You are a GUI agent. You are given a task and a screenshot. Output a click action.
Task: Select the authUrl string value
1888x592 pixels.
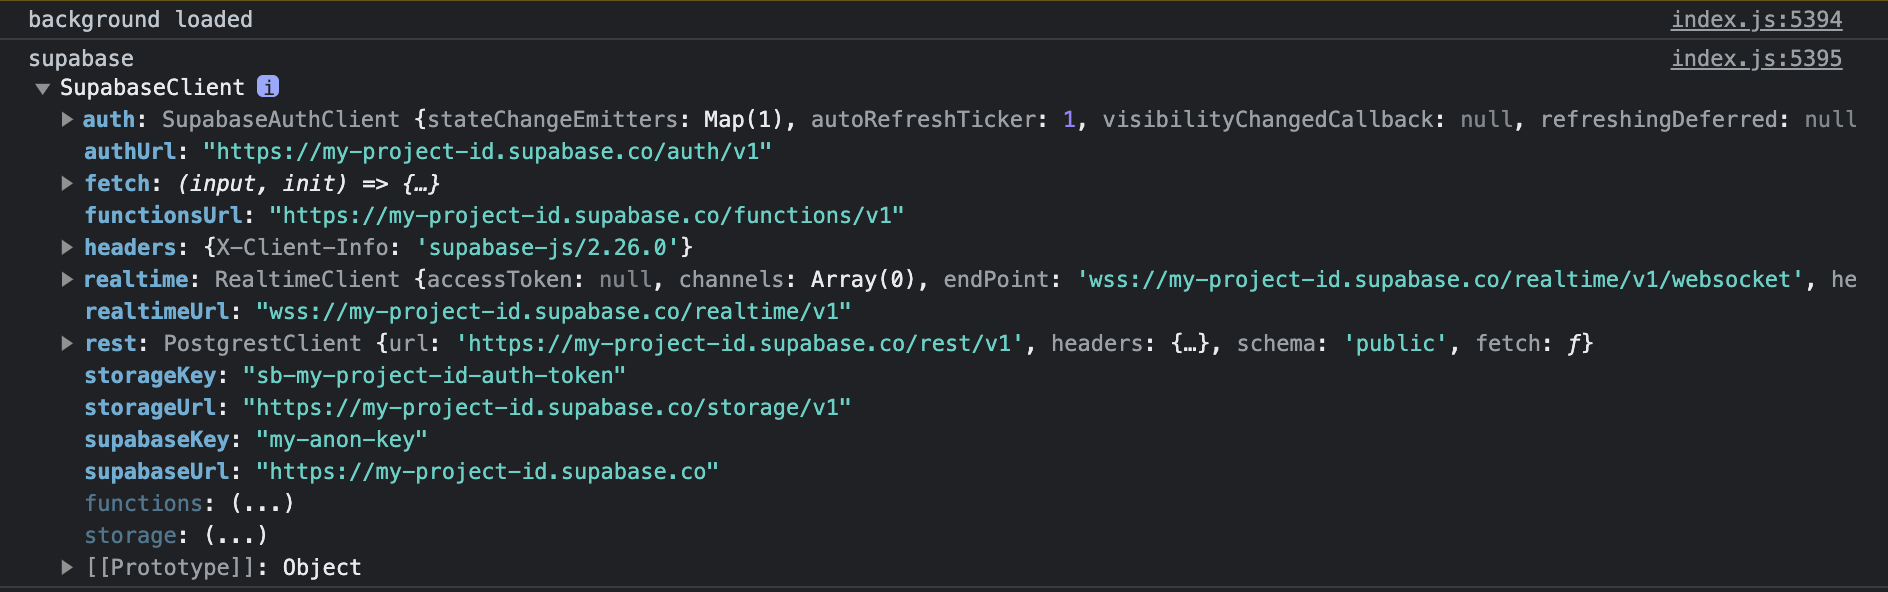(x=487, y=152)
